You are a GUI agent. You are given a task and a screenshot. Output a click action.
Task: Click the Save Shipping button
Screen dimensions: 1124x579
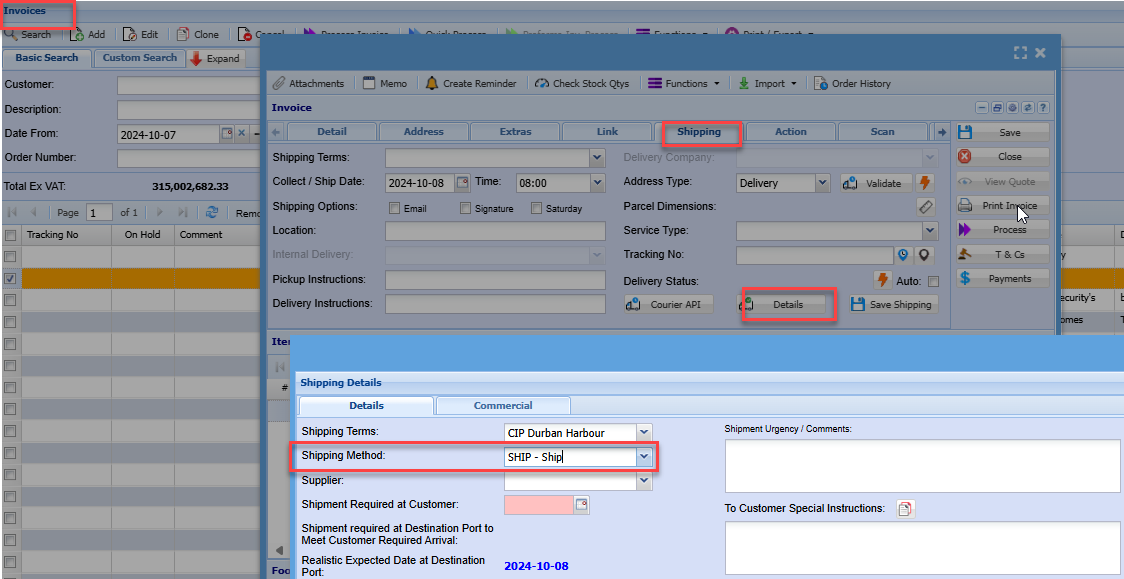[892, 305]
